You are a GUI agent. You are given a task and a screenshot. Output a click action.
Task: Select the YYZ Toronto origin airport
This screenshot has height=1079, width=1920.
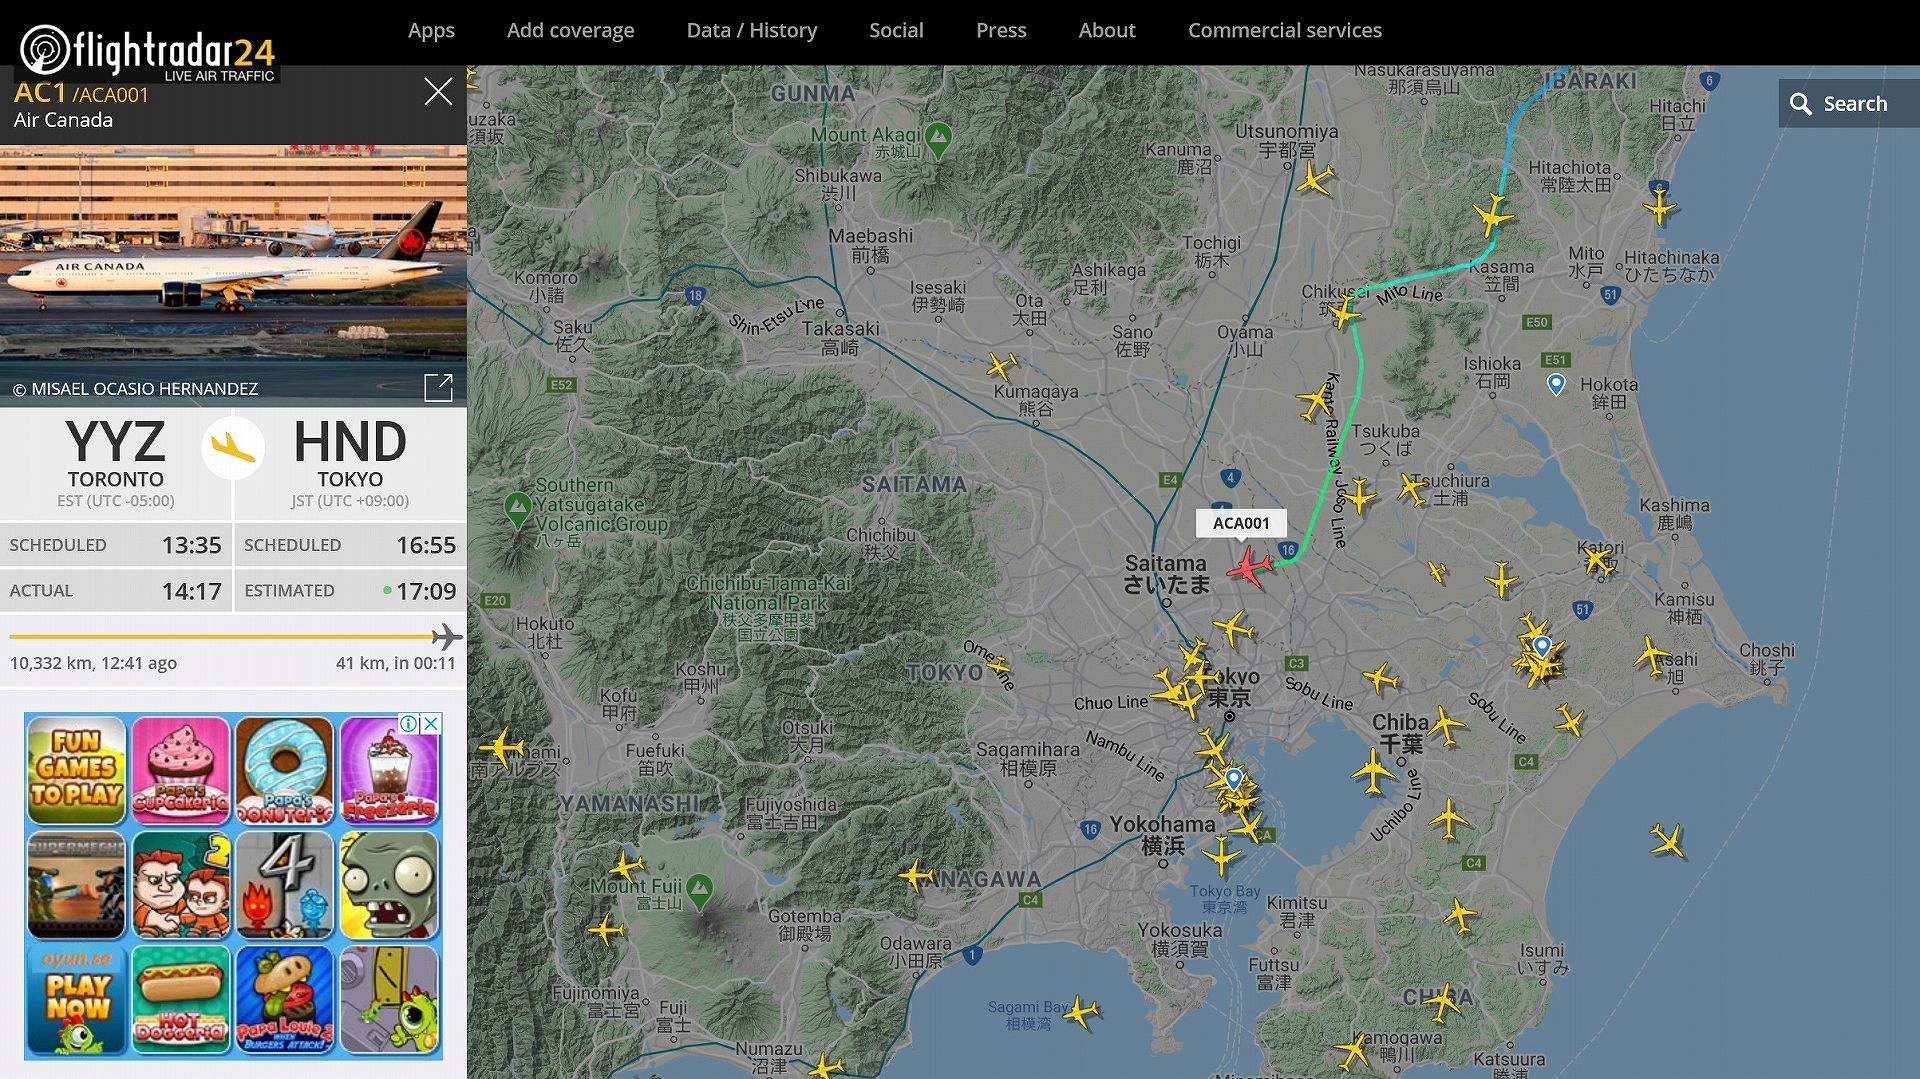click(x=116, y=461)
